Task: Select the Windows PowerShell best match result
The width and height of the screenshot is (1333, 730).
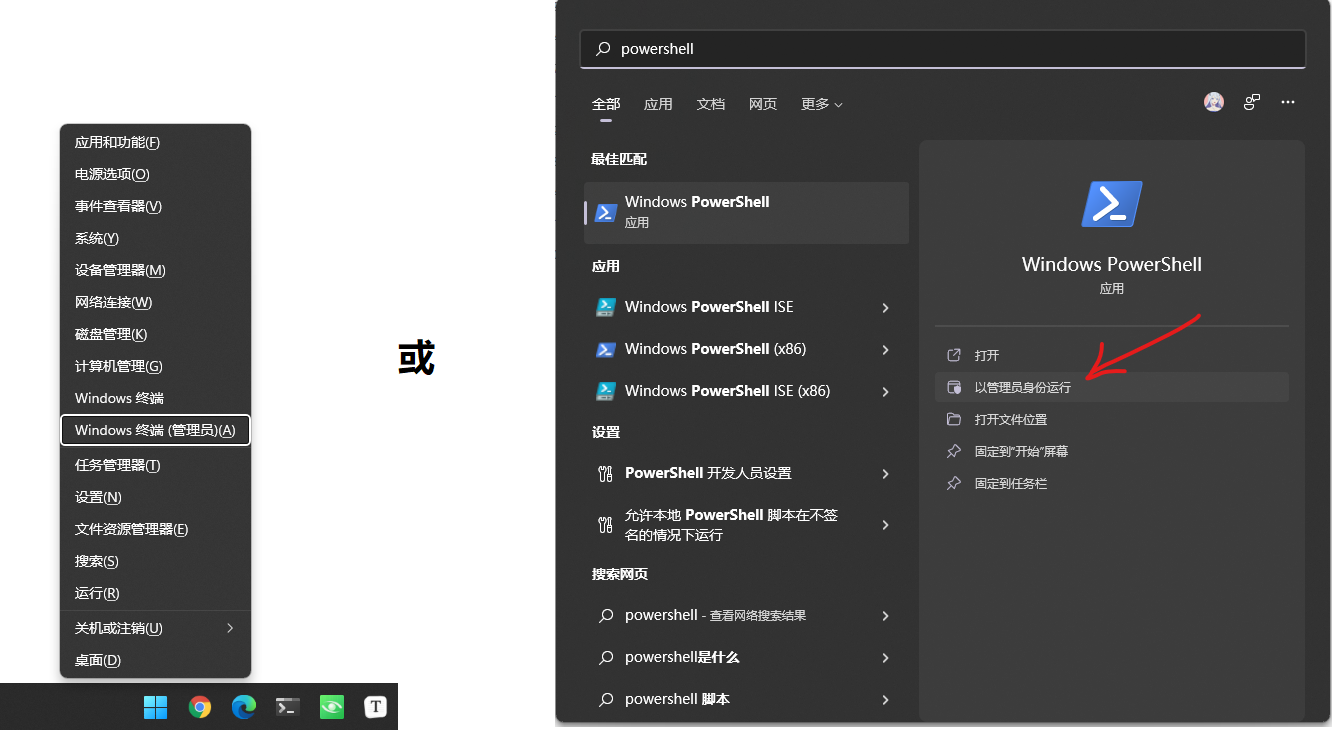Action: (746, 212)
